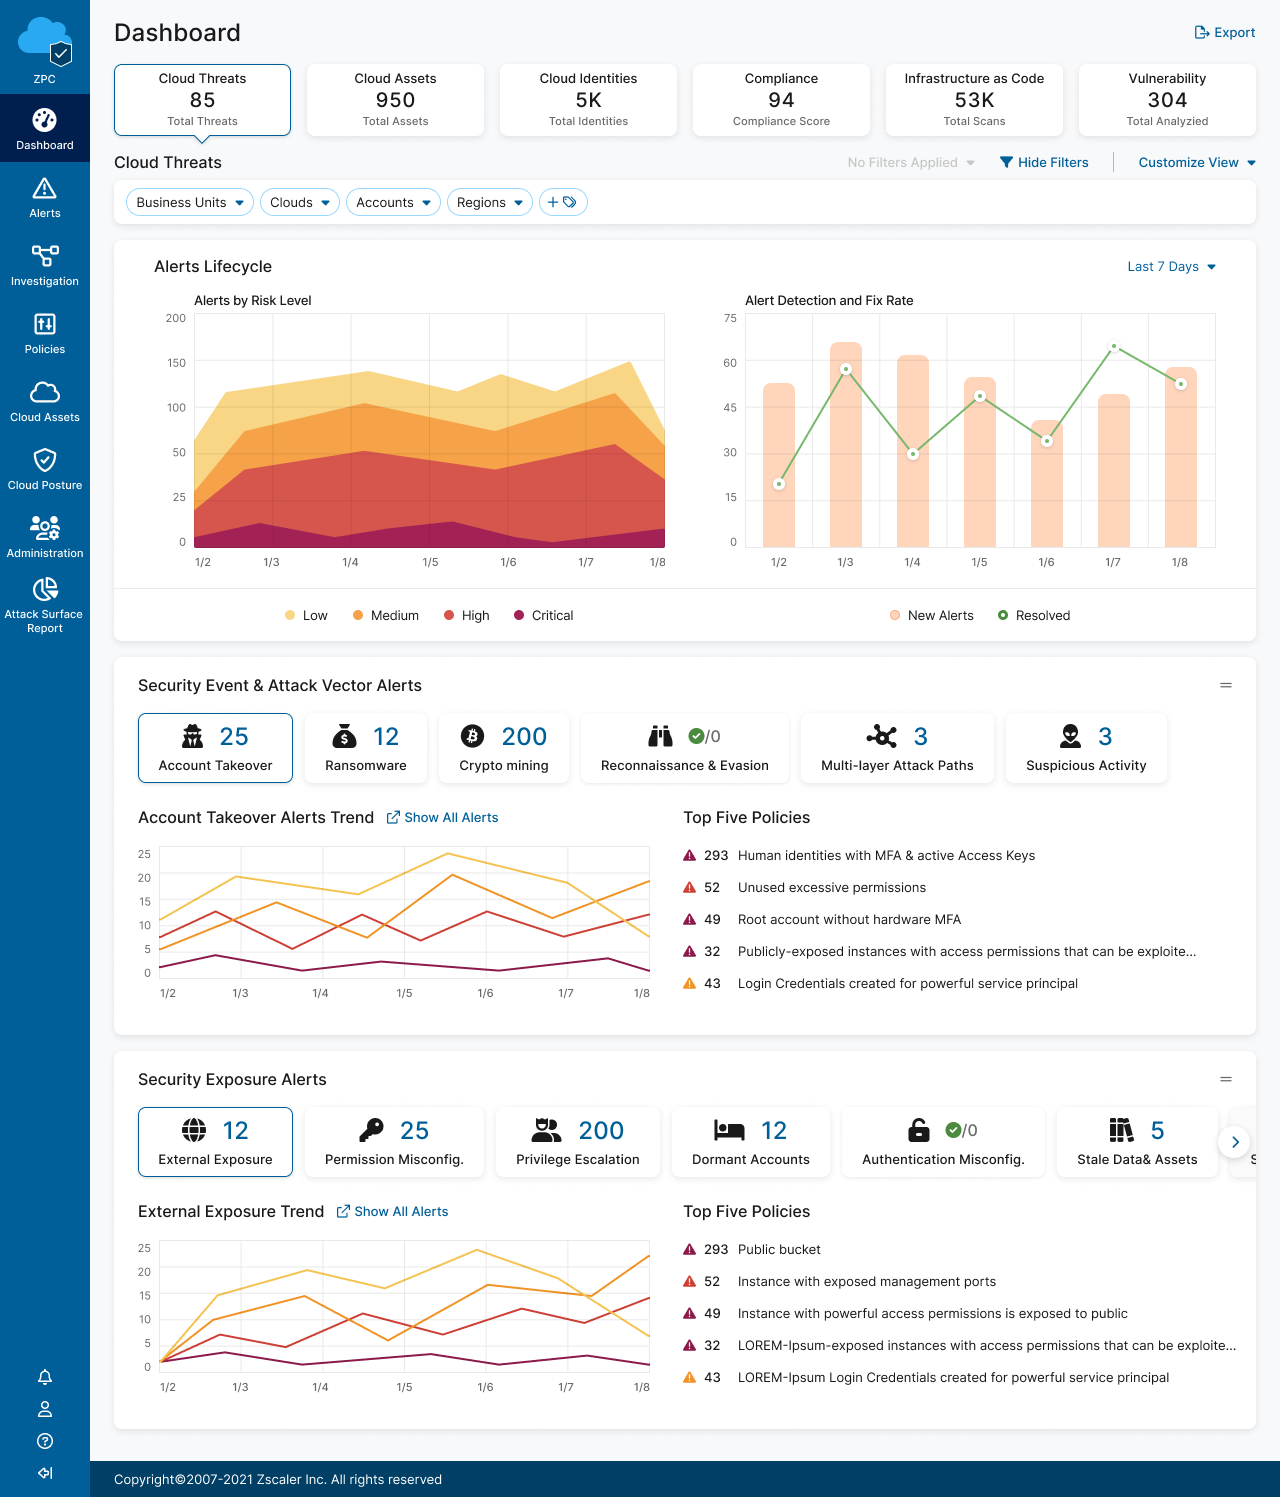Image resolution: width=1280 pixels, height=1497 pixels.
Task: Switch to the Ransomware alerts tab
Action: (x=366, y=748)
